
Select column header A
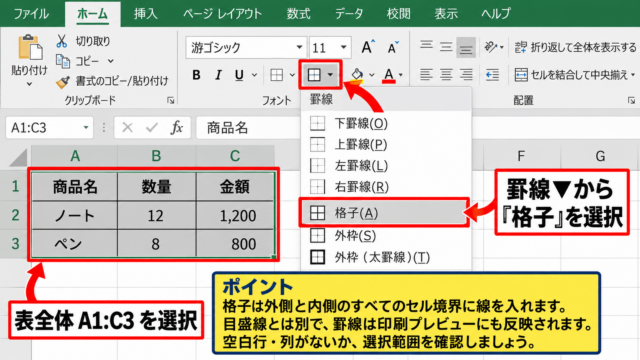pos(75,156)
